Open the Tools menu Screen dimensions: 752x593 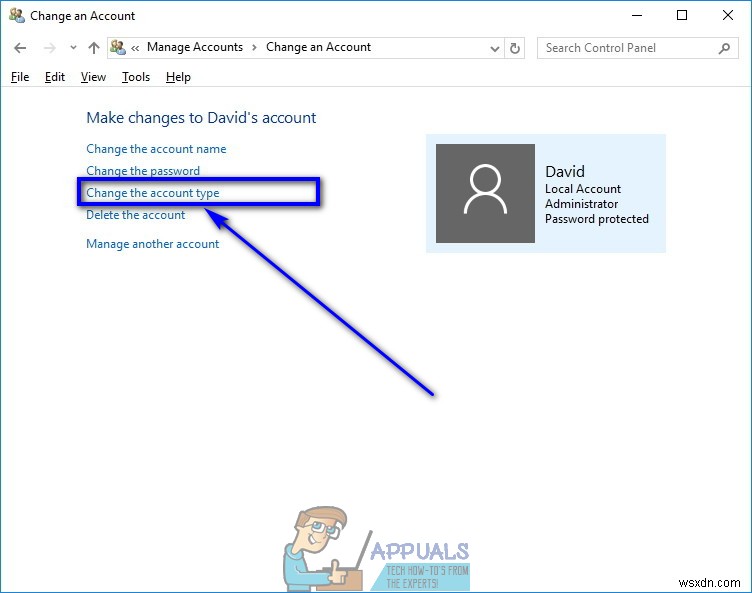pyautogui.click(x=136, y=77)
